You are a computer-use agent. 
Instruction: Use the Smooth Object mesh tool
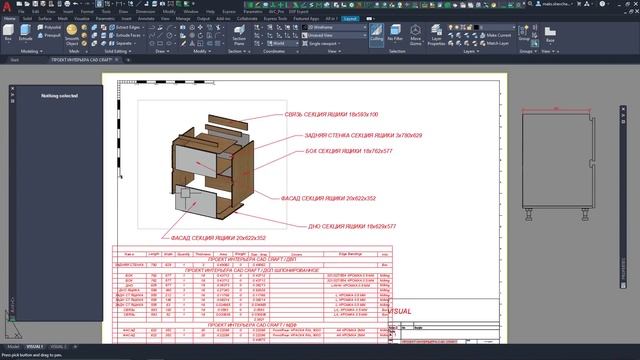coord(72,34)
